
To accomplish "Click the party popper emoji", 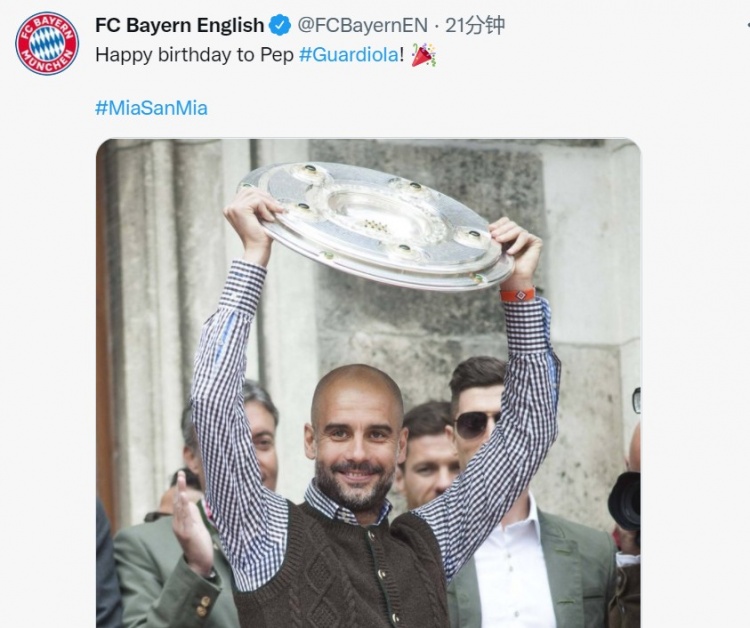I will [x=423, y=55].
